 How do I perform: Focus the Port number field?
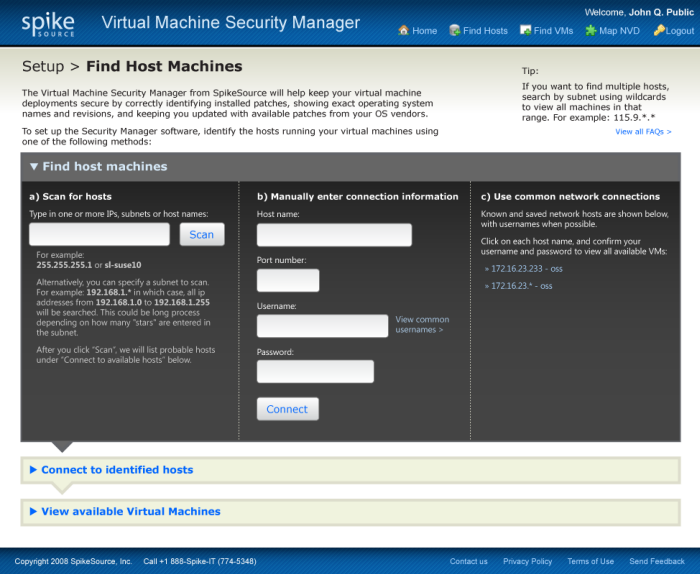(x=288, y=280)
